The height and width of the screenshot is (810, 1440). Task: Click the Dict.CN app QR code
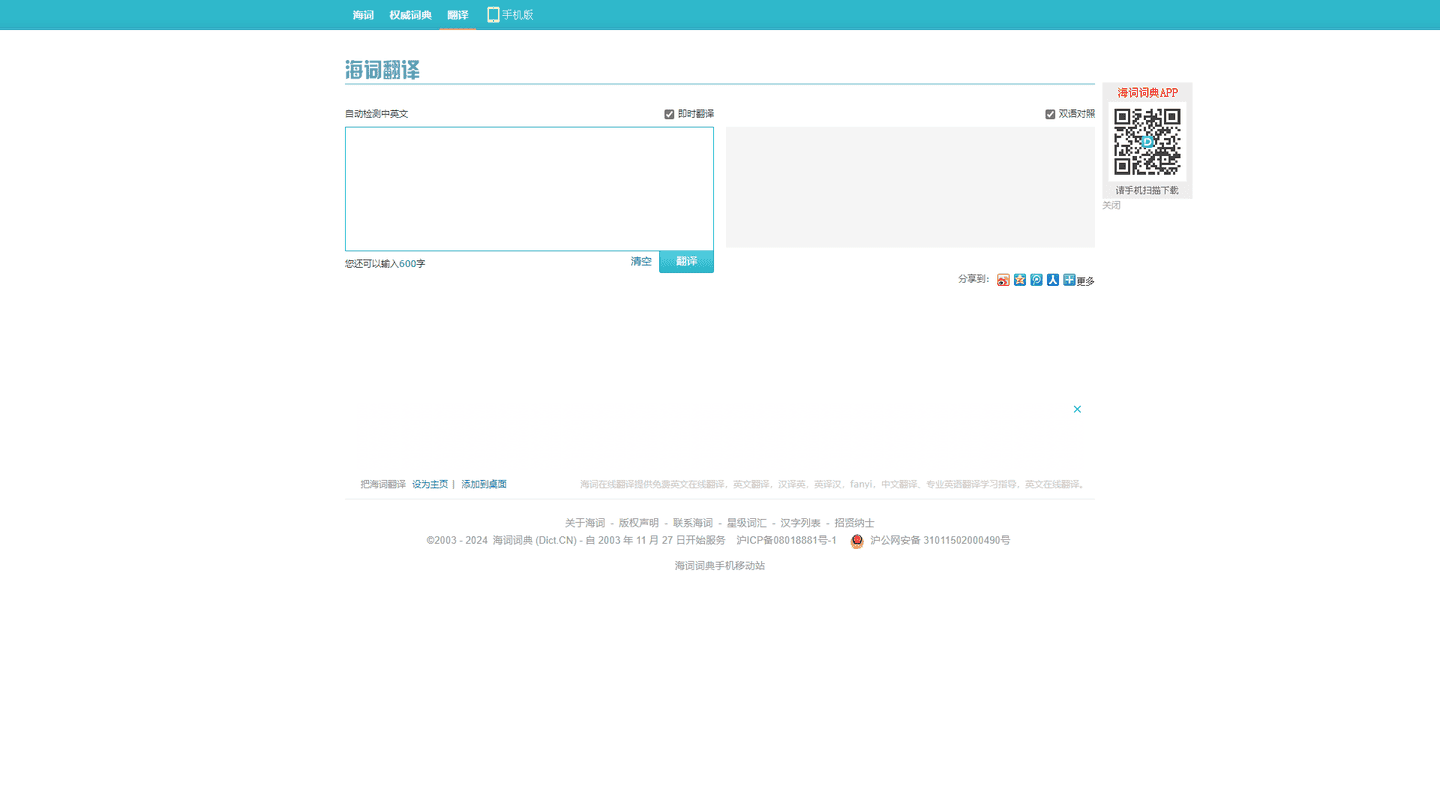point(1148,142)
